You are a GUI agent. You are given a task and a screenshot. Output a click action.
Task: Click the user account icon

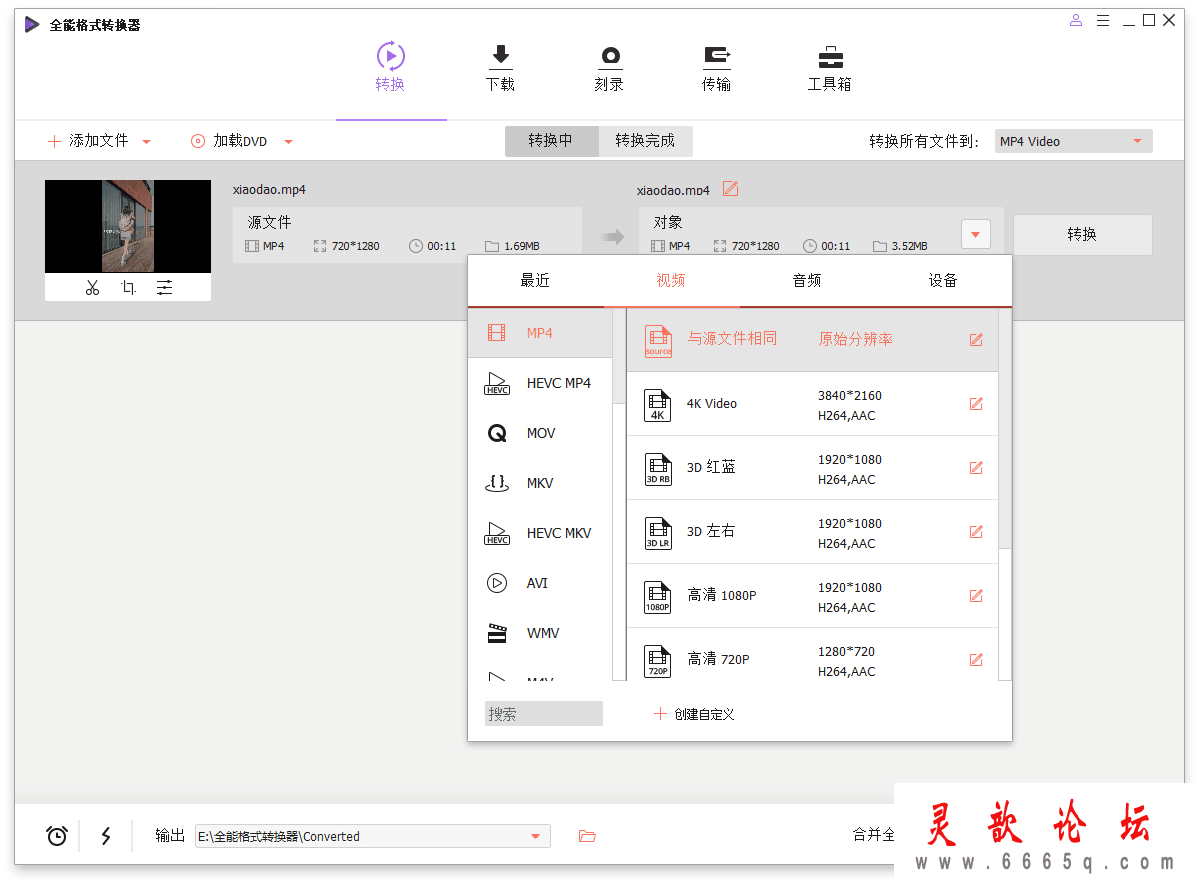(1076, 21)
